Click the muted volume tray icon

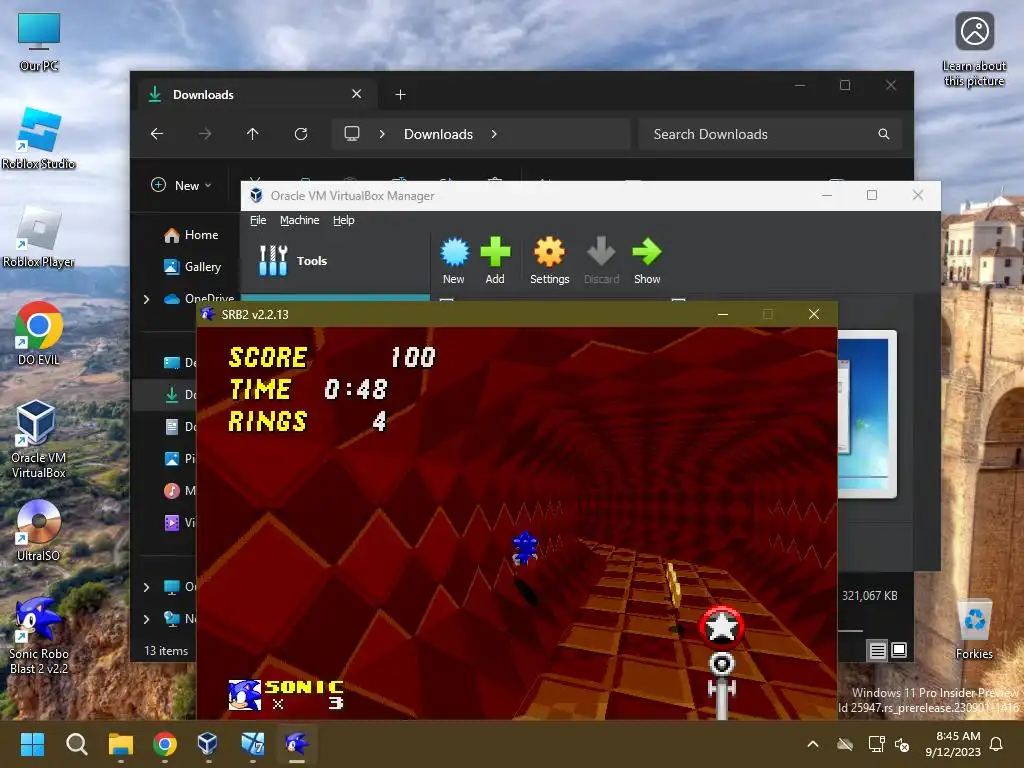pyautogui.click(x=902, y=744)
